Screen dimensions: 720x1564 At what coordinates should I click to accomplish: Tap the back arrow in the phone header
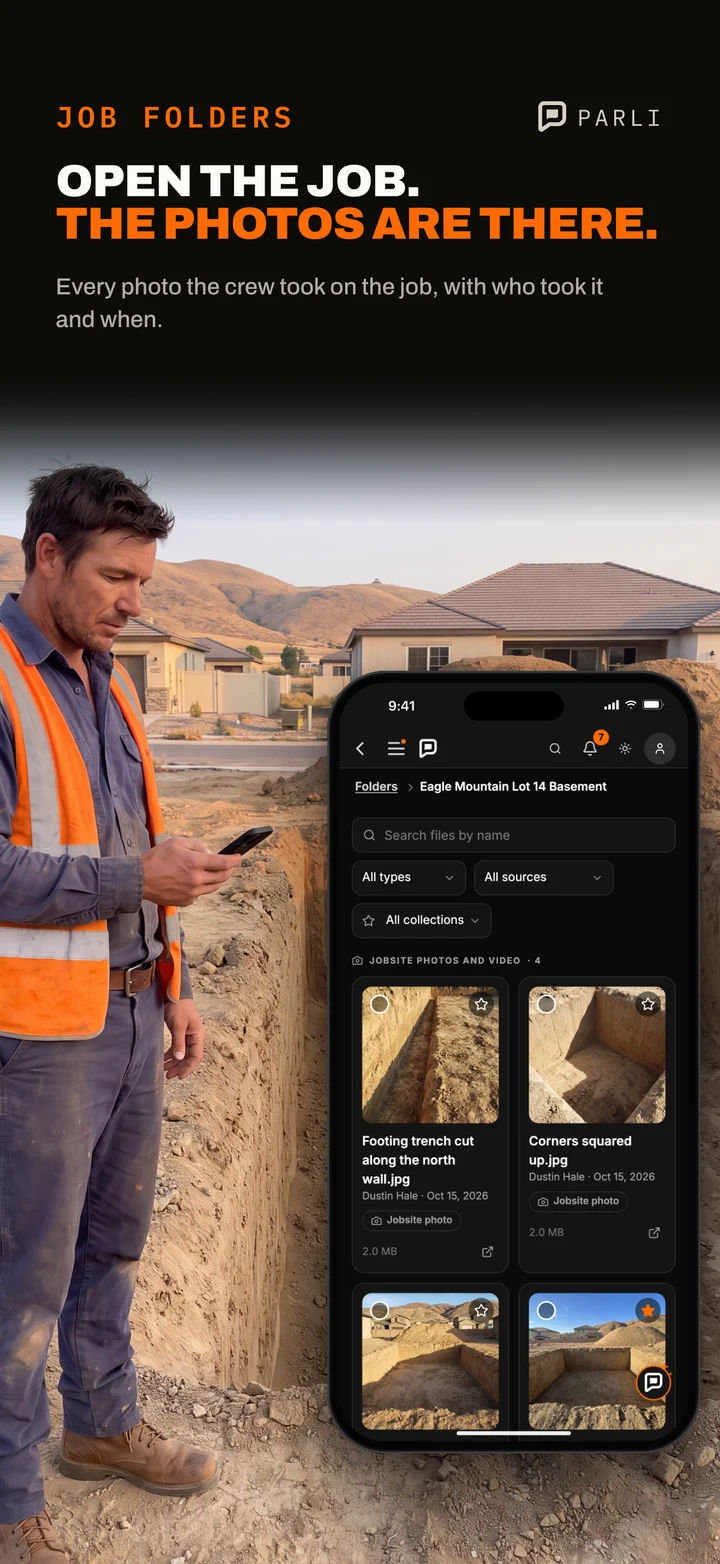point(361,748)
